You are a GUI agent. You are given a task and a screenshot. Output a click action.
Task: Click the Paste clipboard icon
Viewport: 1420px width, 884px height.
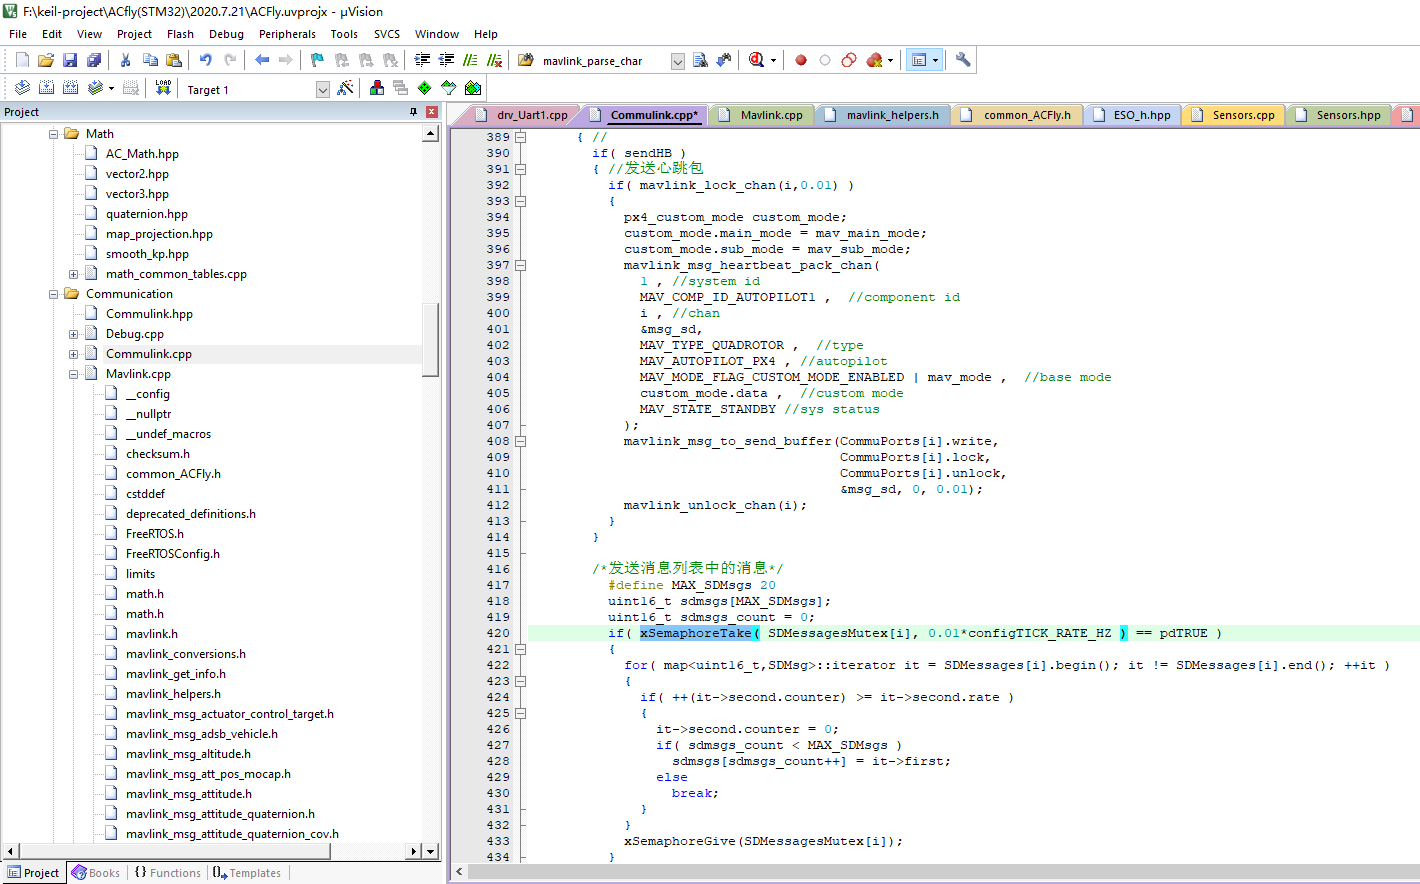pyautogui.click(x=174, y=60)
